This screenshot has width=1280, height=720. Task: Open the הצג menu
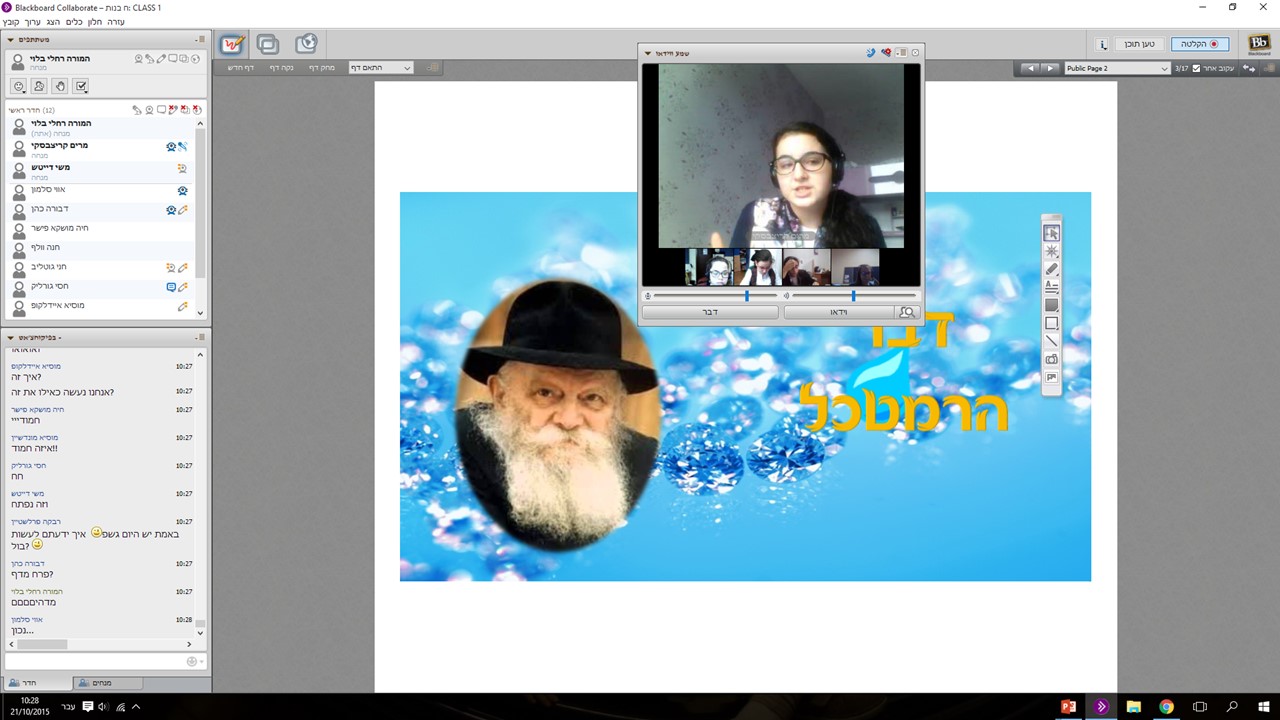click(x=53, y=21)
